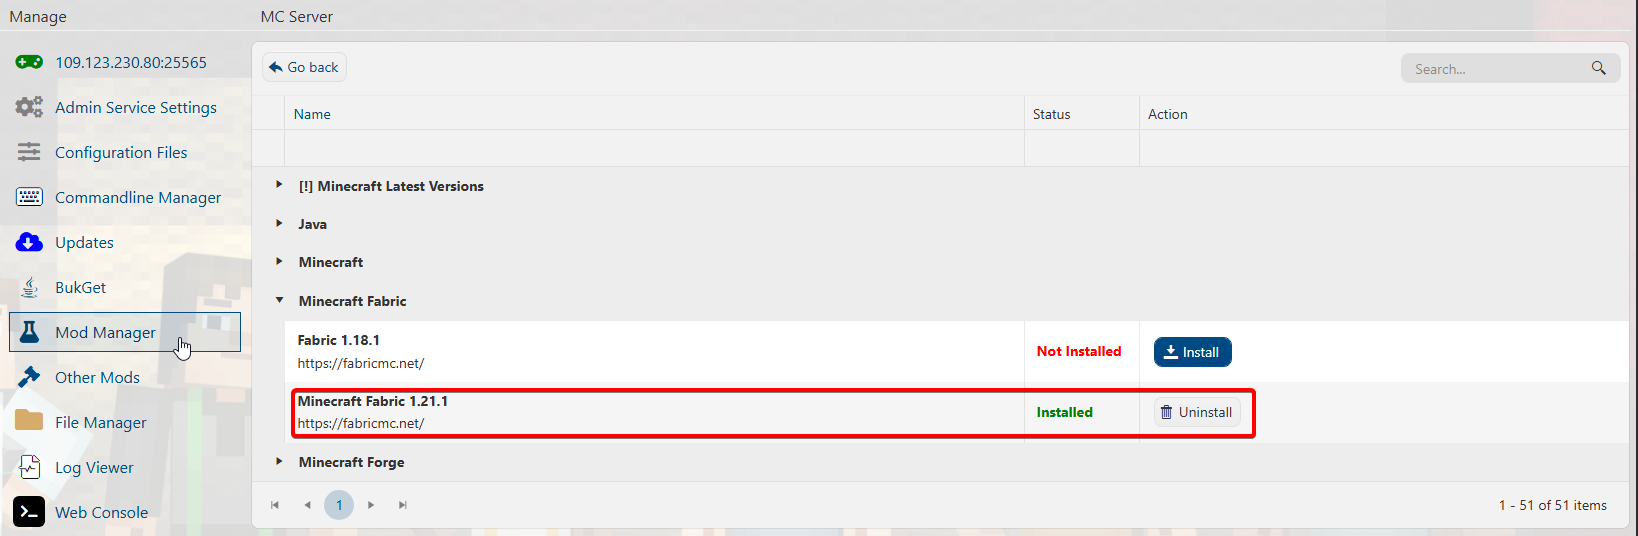Click the Updates cloud download icon
The image size is (1638, 536).
point(29,242)
